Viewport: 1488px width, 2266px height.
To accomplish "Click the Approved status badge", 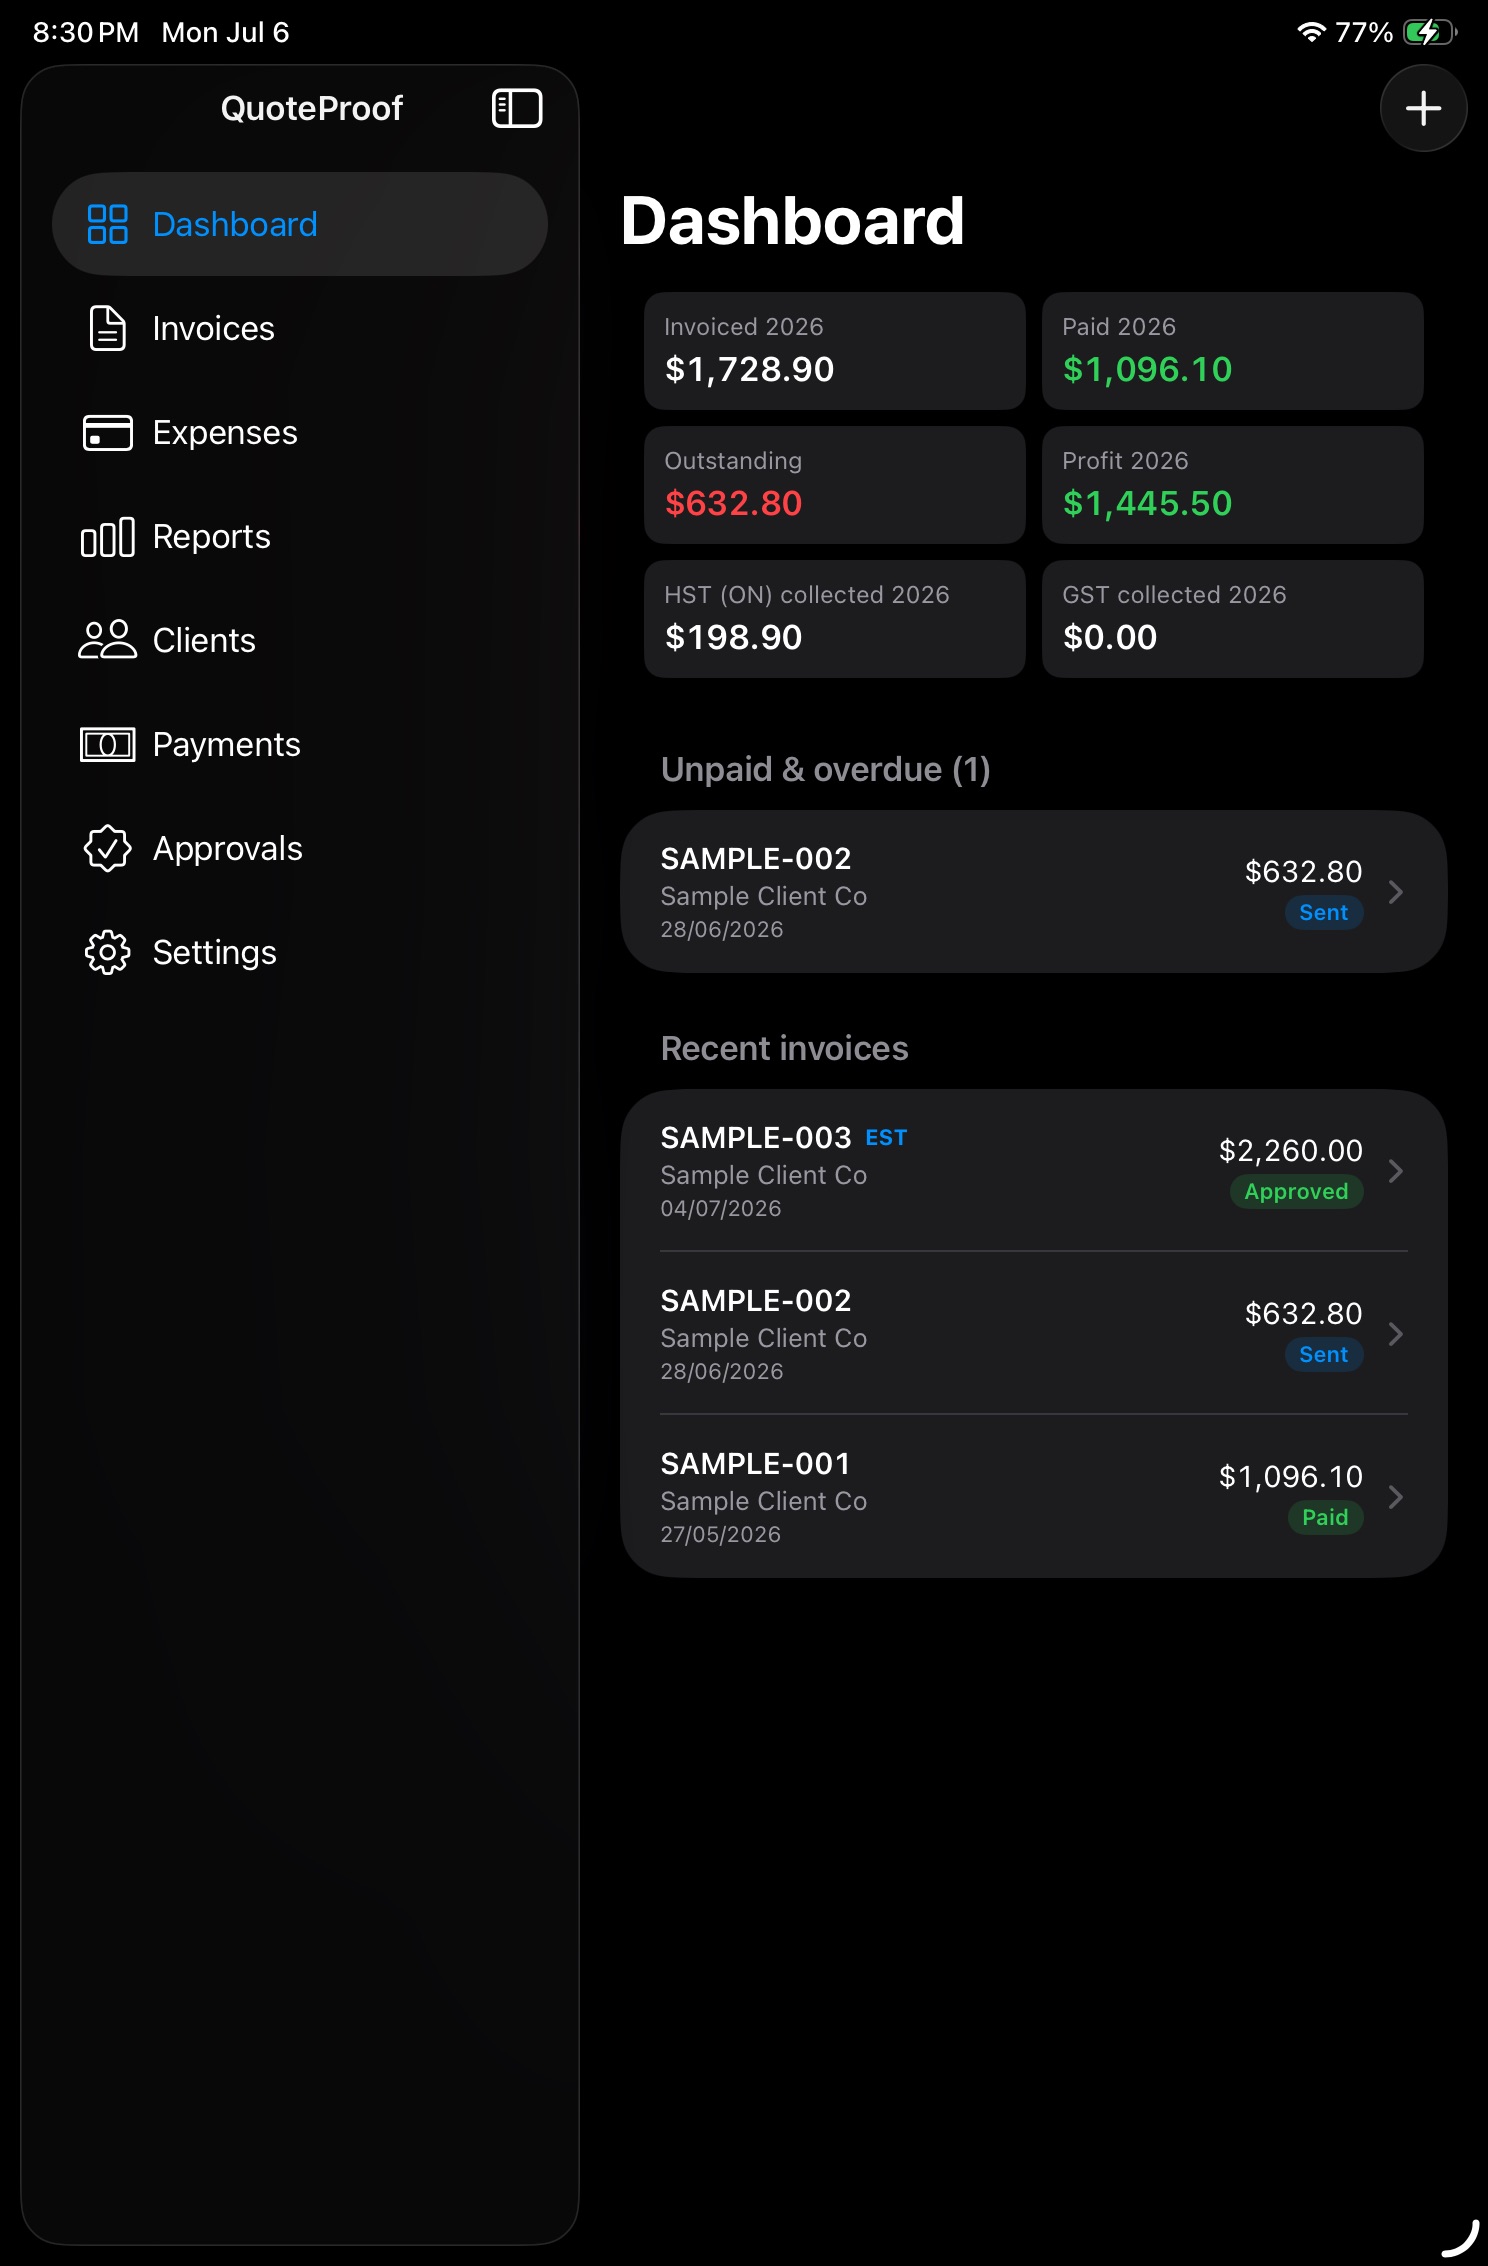I will click(x=1296, y=1192).
